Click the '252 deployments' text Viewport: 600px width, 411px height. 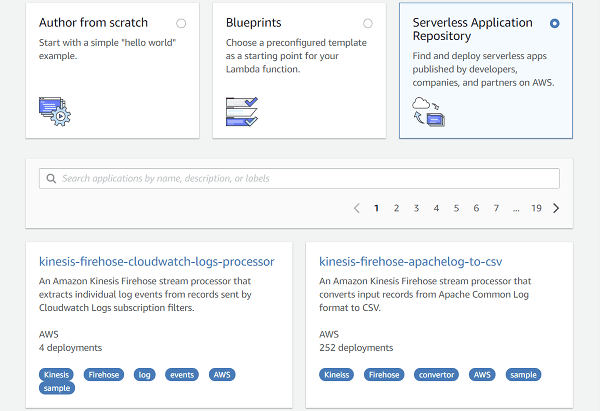click(x=356, y=348)
